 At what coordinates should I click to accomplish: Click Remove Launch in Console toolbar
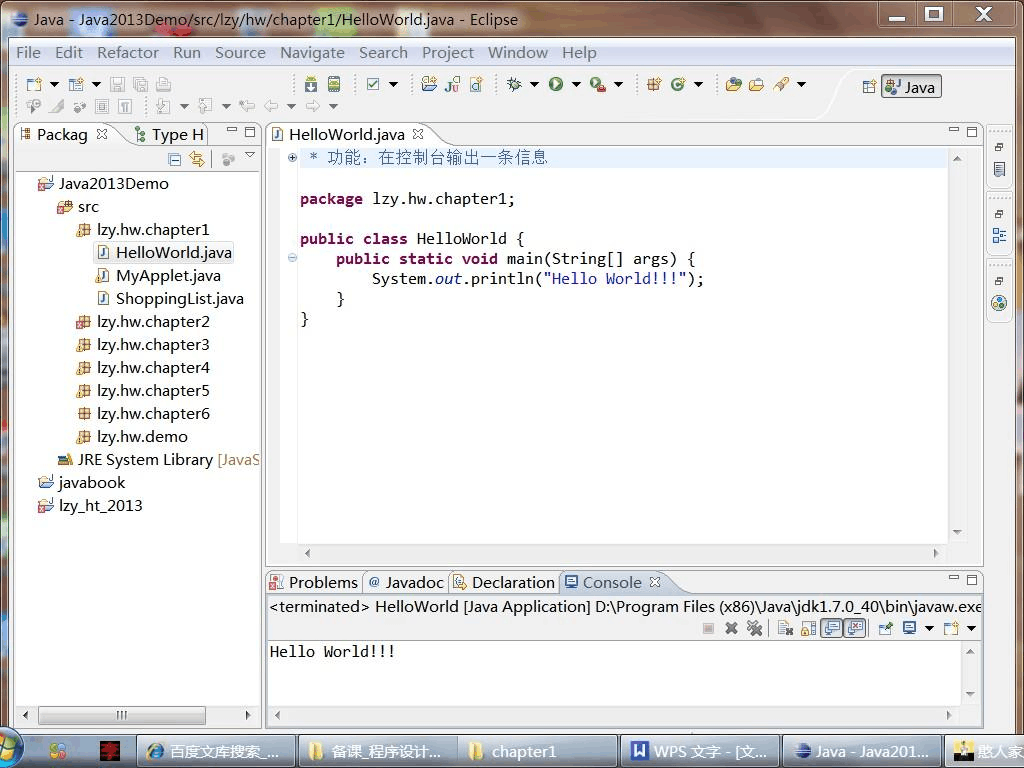731,628
